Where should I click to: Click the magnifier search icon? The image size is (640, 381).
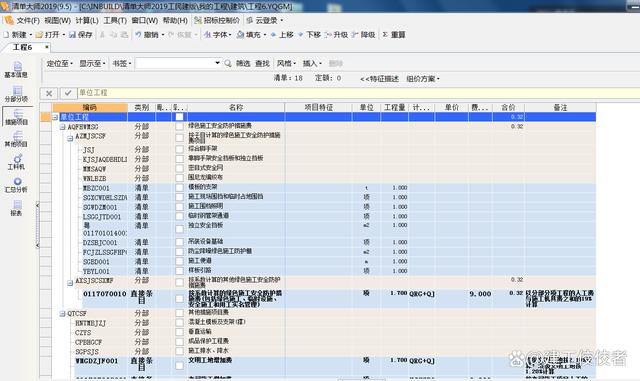pos(228,63)
